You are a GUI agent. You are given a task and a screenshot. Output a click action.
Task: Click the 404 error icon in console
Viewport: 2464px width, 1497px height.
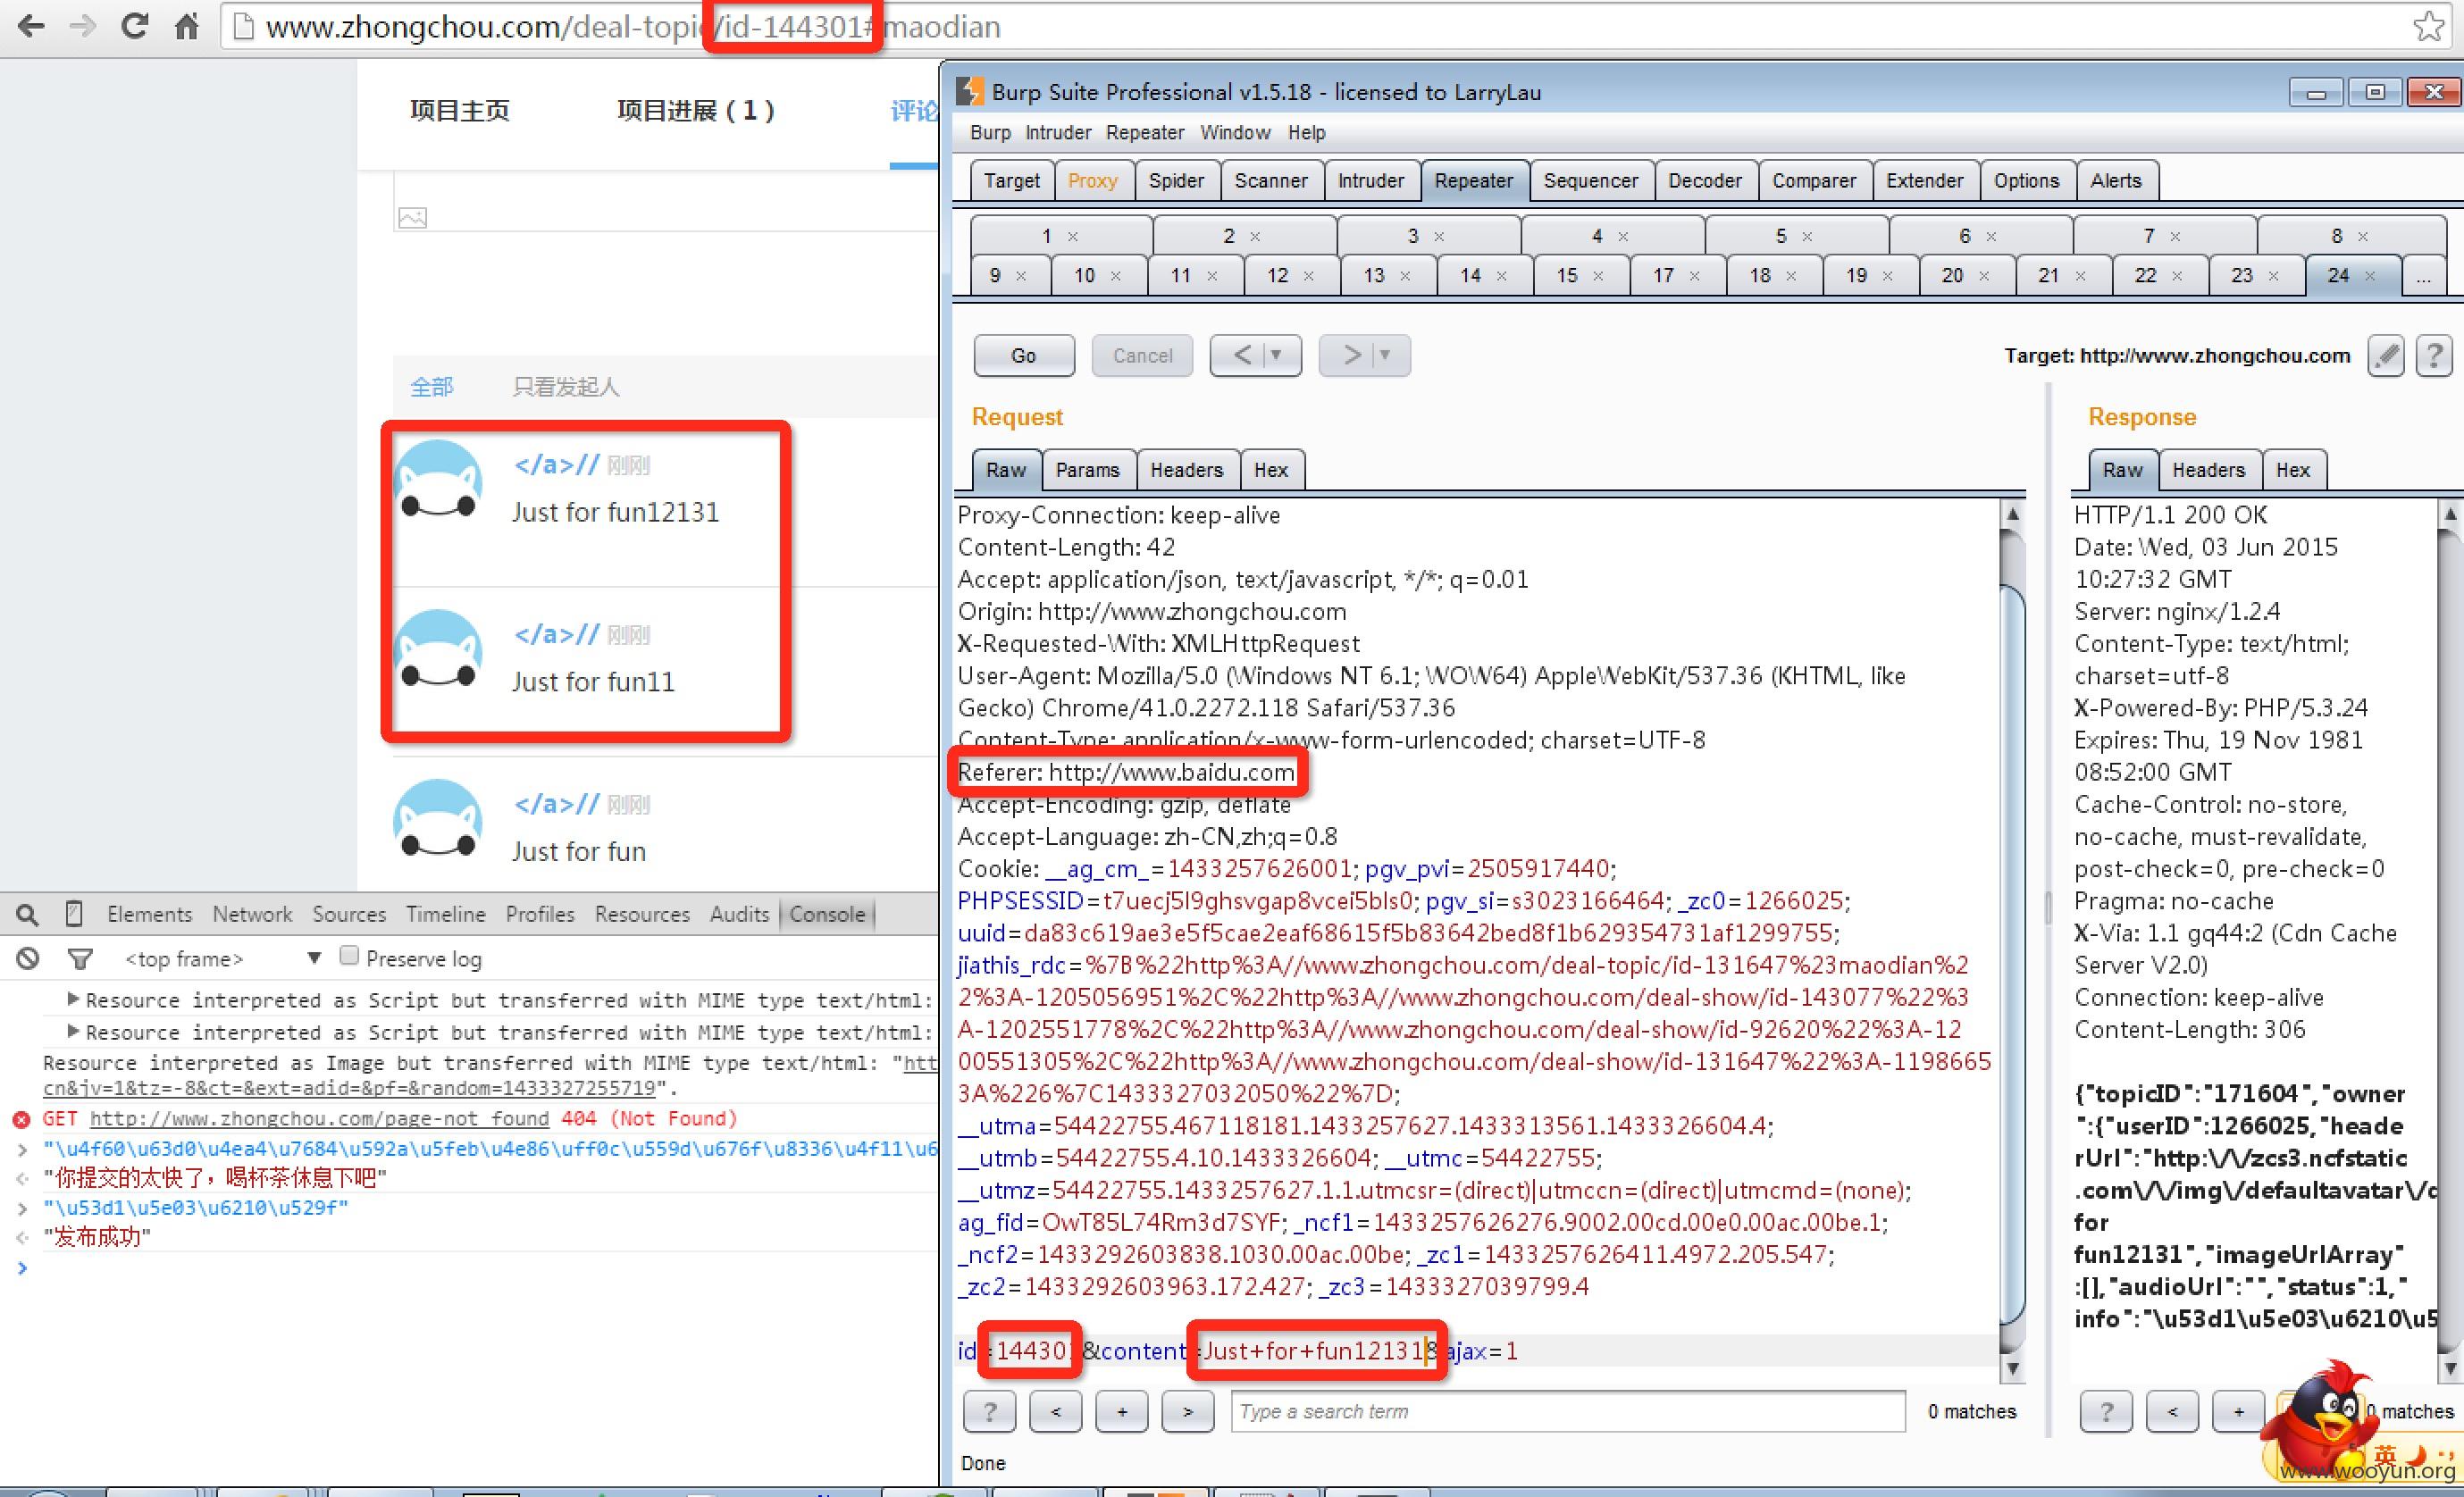21,1118
